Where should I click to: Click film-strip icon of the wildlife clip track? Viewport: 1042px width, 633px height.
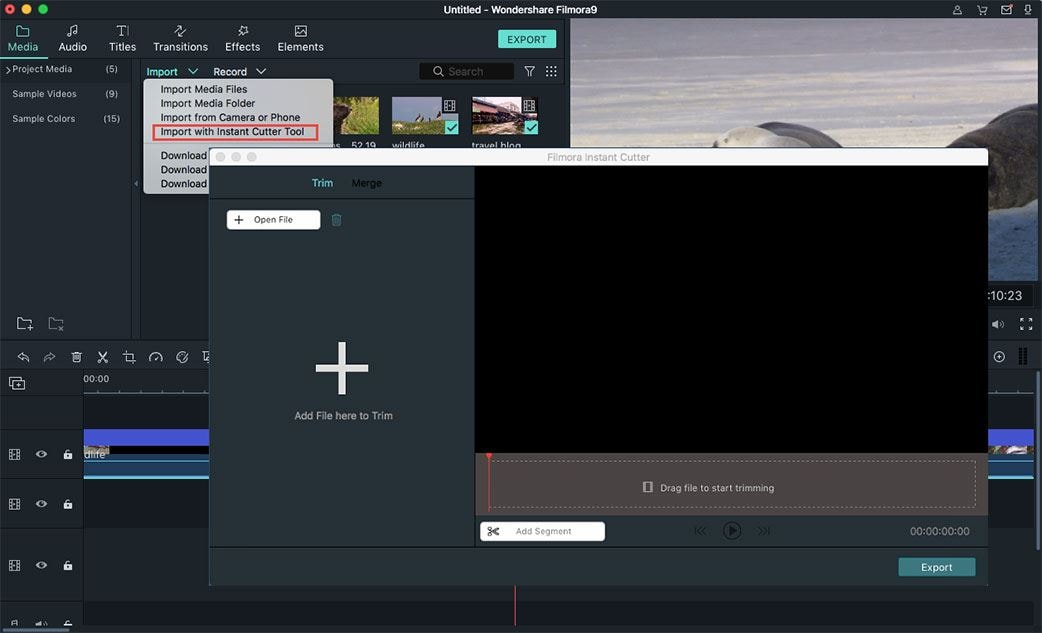pos(15,454)
